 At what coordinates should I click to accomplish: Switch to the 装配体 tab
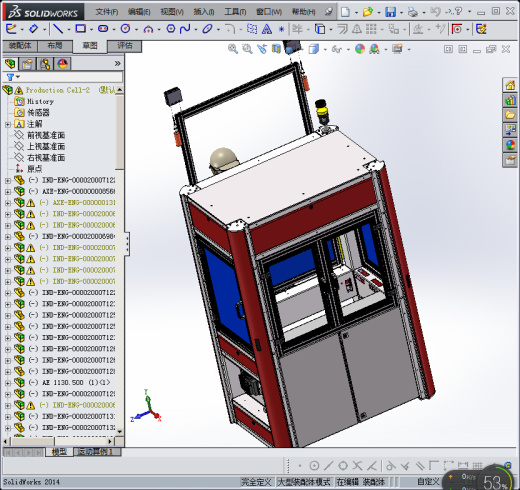(x=20, y=46)
